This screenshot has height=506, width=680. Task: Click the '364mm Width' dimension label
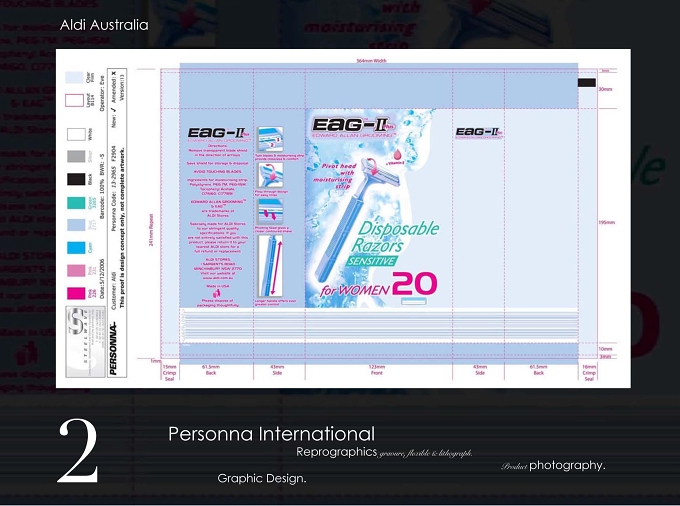click(x=371, y=61)
